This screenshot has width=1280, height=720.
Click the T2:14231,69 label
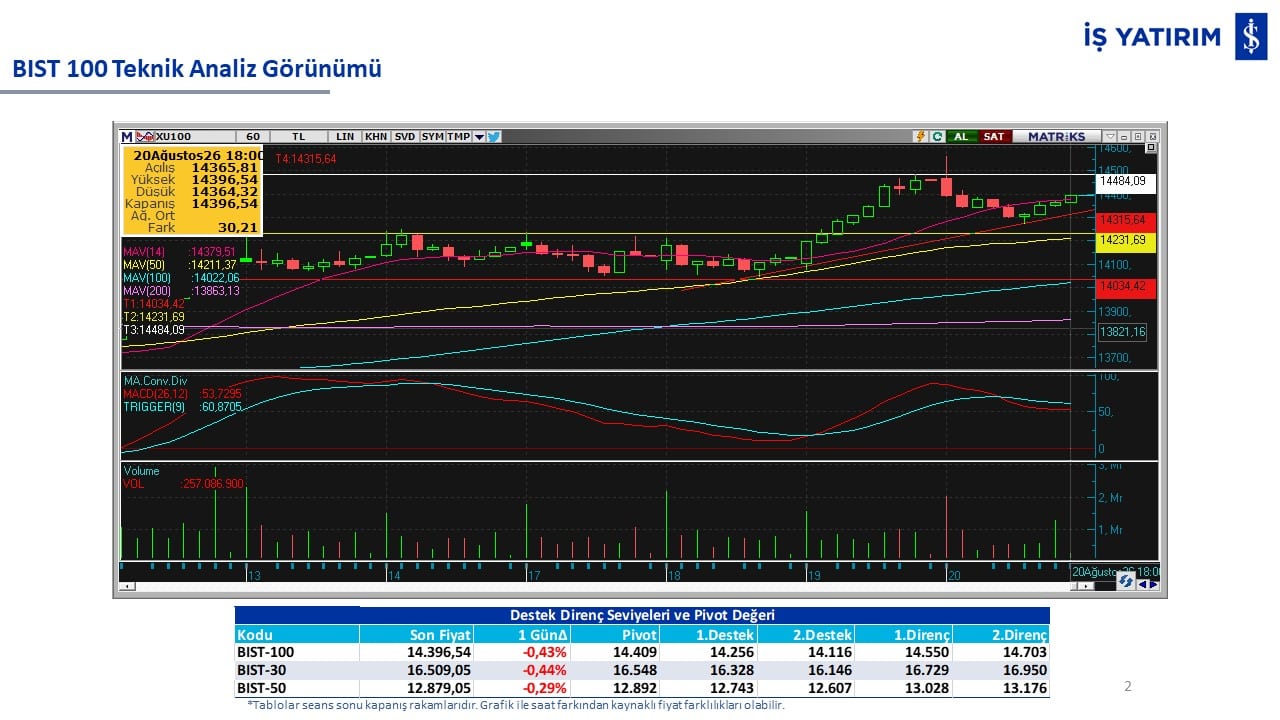pos(154,317)
